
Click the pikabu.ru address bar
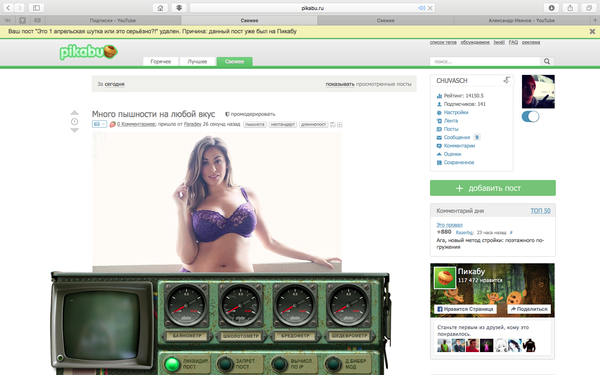click(313, 8)
